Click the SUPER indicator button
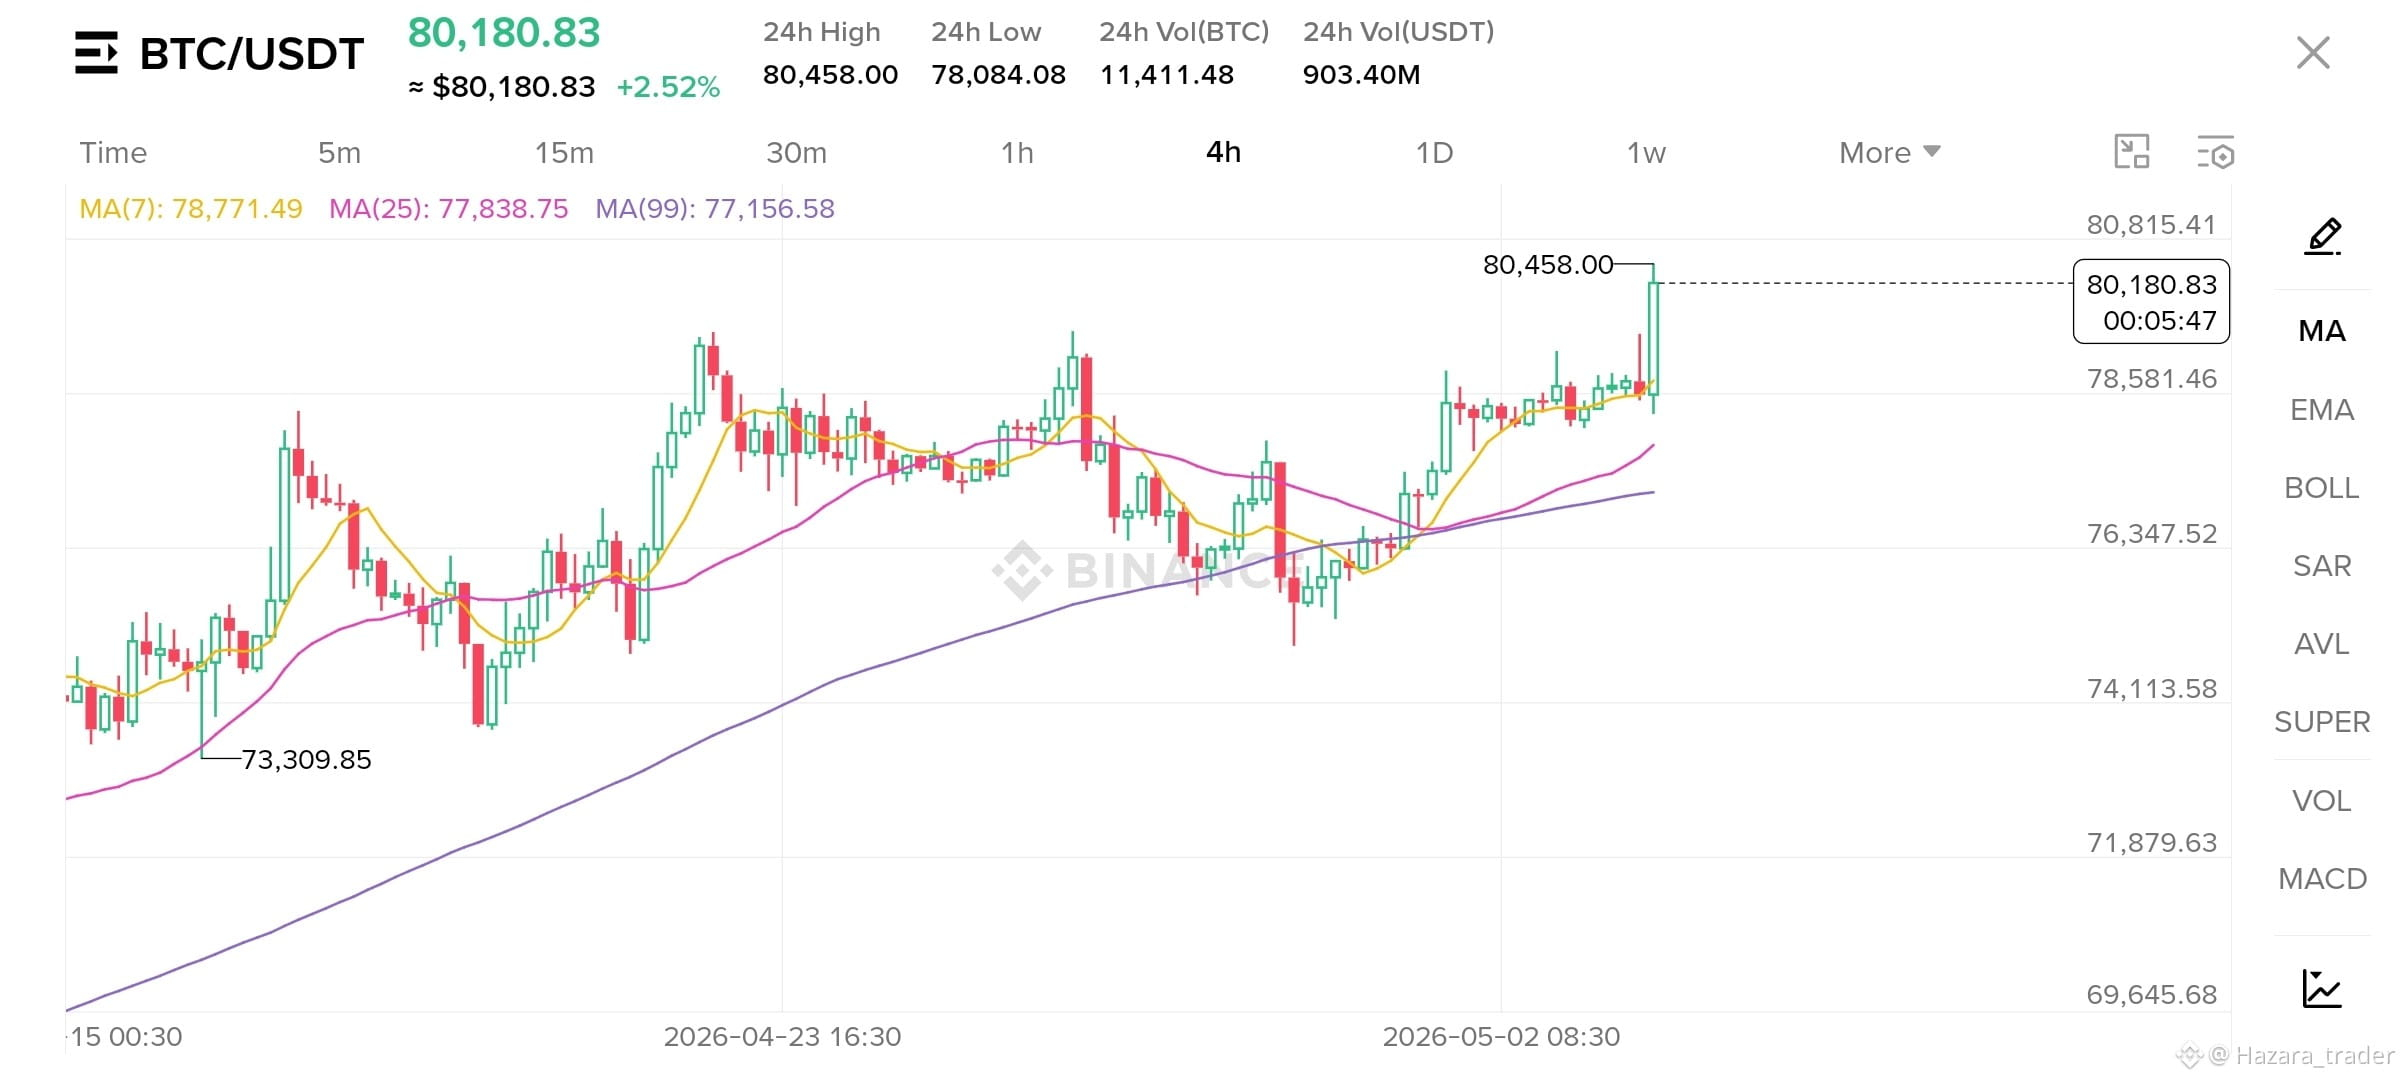The height and width of the screenshot is (1080, 2408). (2322, 722)
